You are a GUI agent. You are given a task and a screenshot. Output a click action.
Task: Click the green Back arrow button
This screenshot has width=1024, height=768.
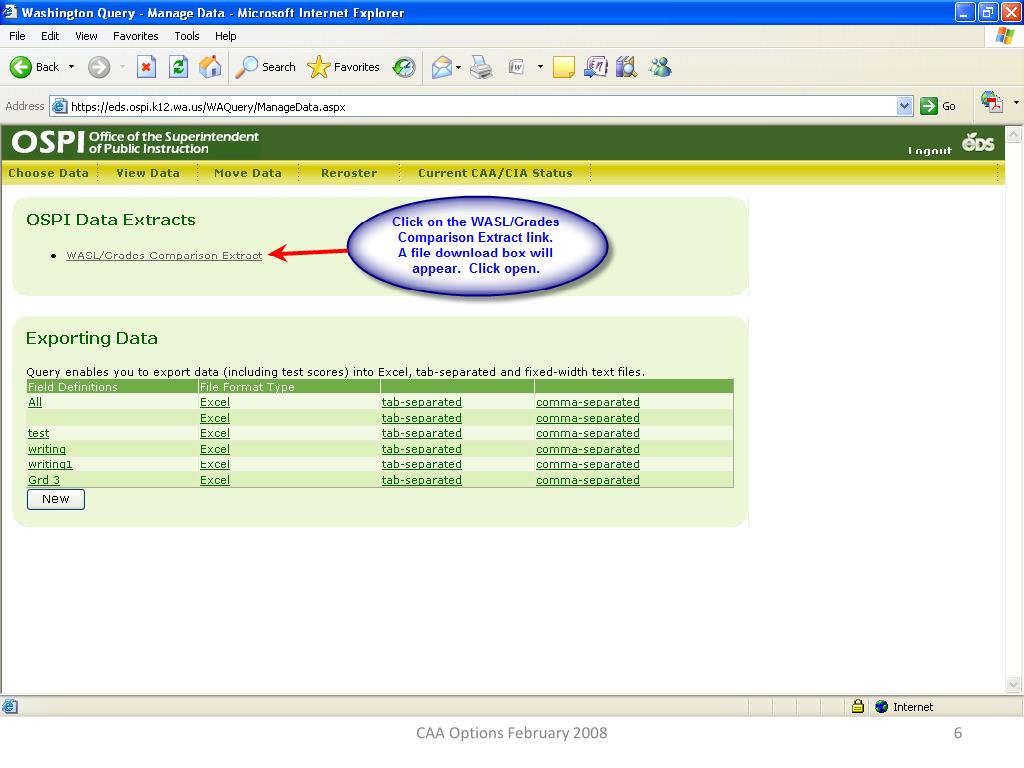pyautogui.click(x=21, y=67)
